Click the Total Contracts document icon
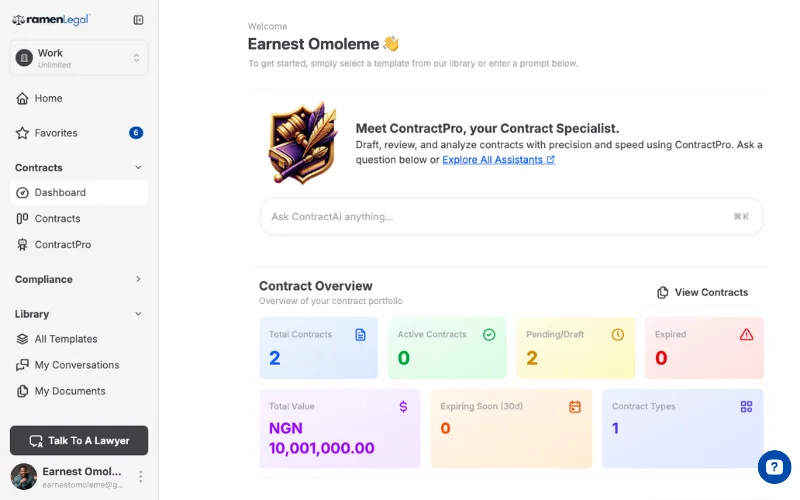The image size is (800, 500). pyautogui.click(x=360, y=335)
